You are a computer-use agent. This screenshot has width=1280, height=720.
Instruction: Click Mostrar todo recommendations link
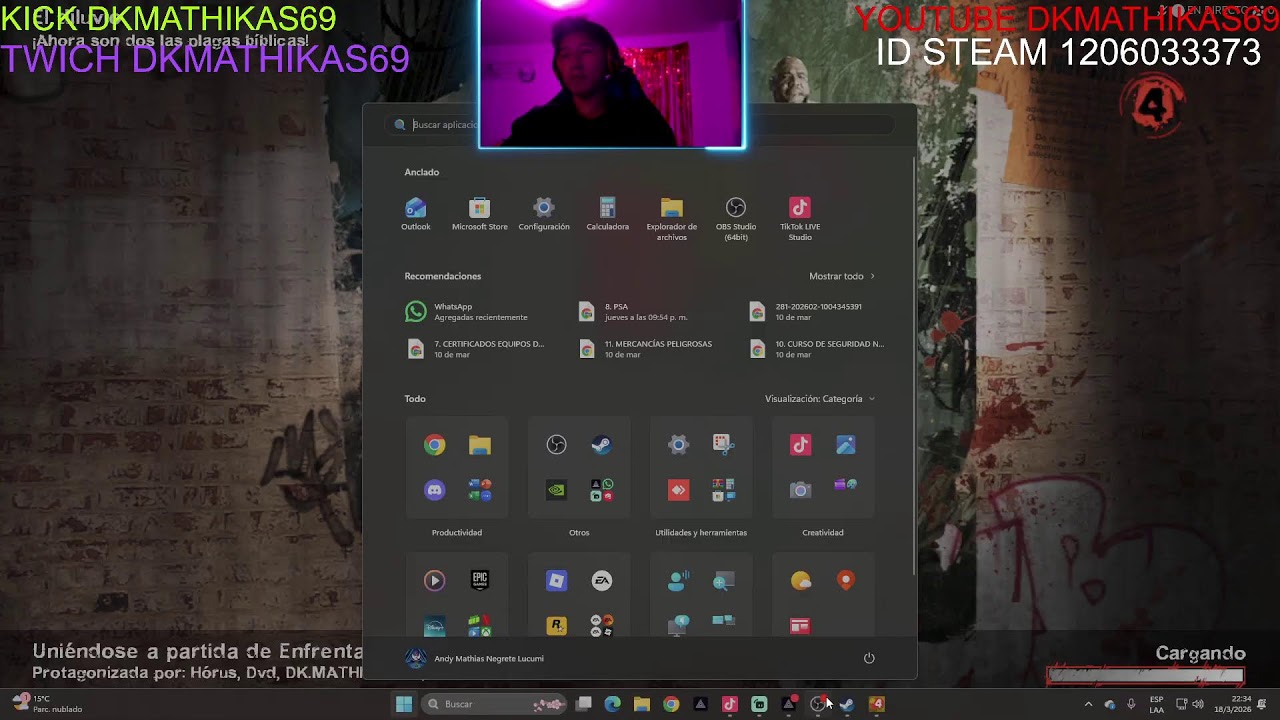[841, 276]
